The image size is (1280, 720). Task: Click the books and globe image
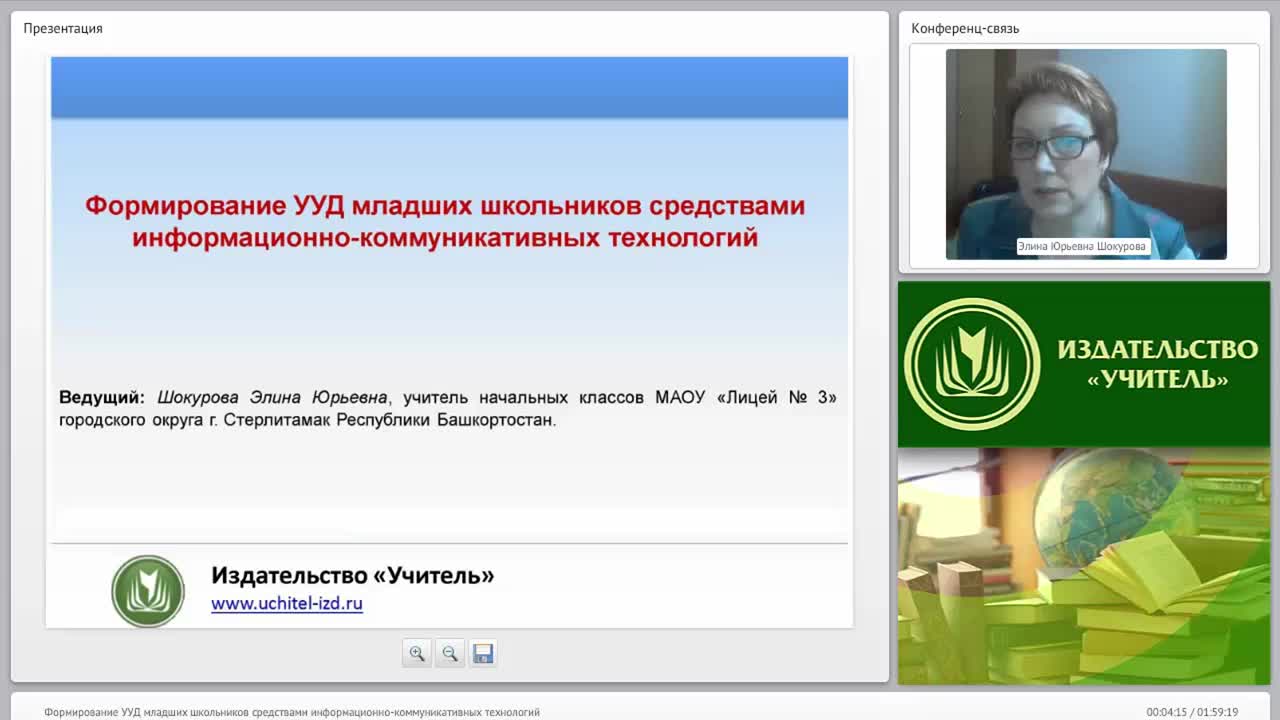(x=1084, y=566)
